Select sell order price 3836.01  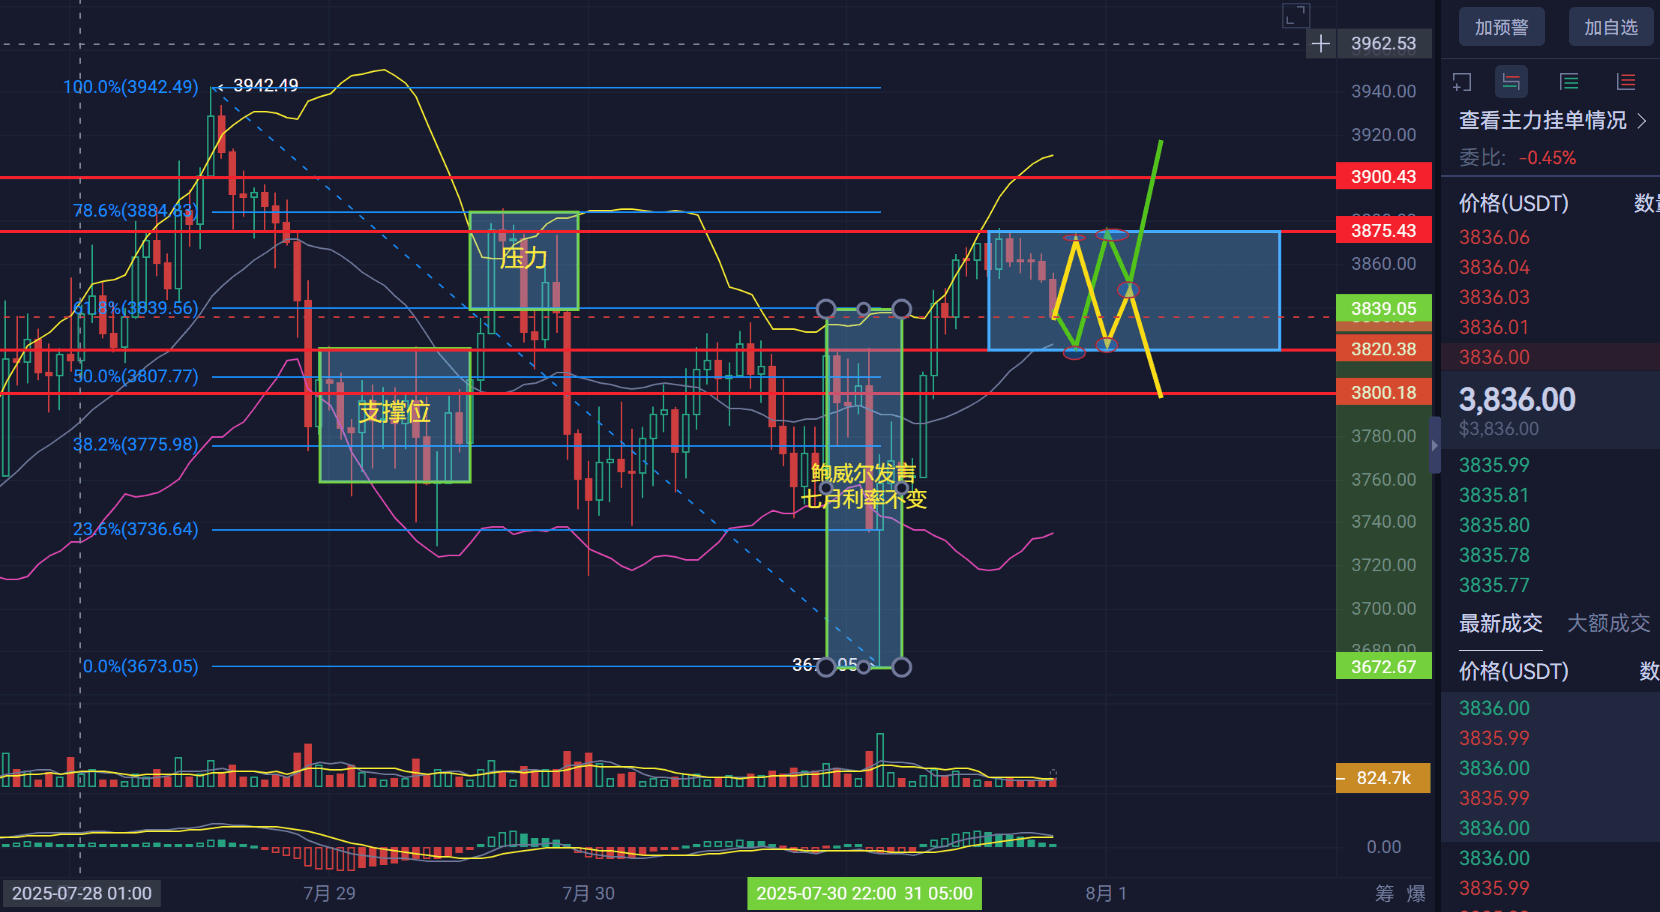tap(1494, 327)
